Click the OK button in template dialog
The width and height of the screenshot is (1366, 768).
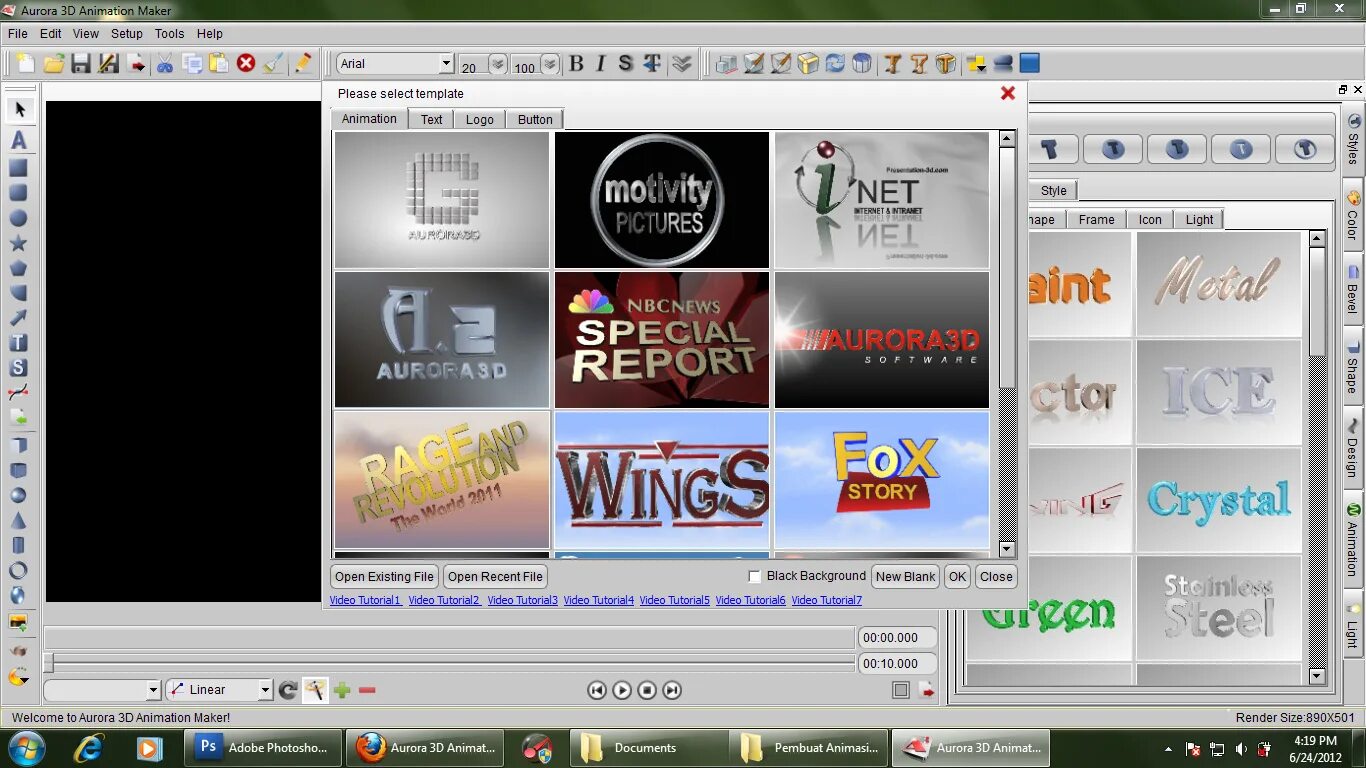[x=957, y=577]
